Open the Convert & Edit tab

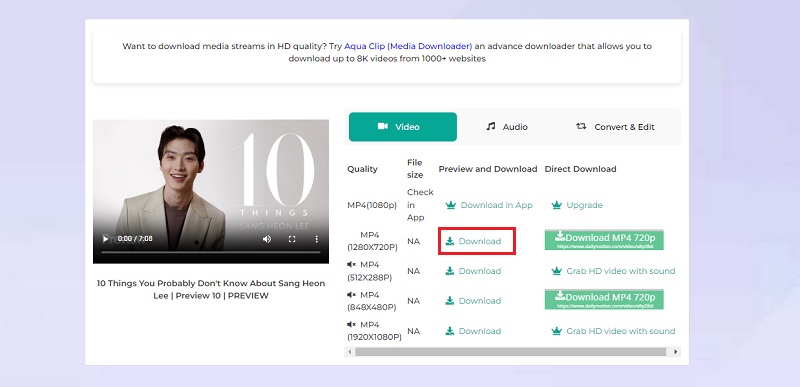[615, 127]
